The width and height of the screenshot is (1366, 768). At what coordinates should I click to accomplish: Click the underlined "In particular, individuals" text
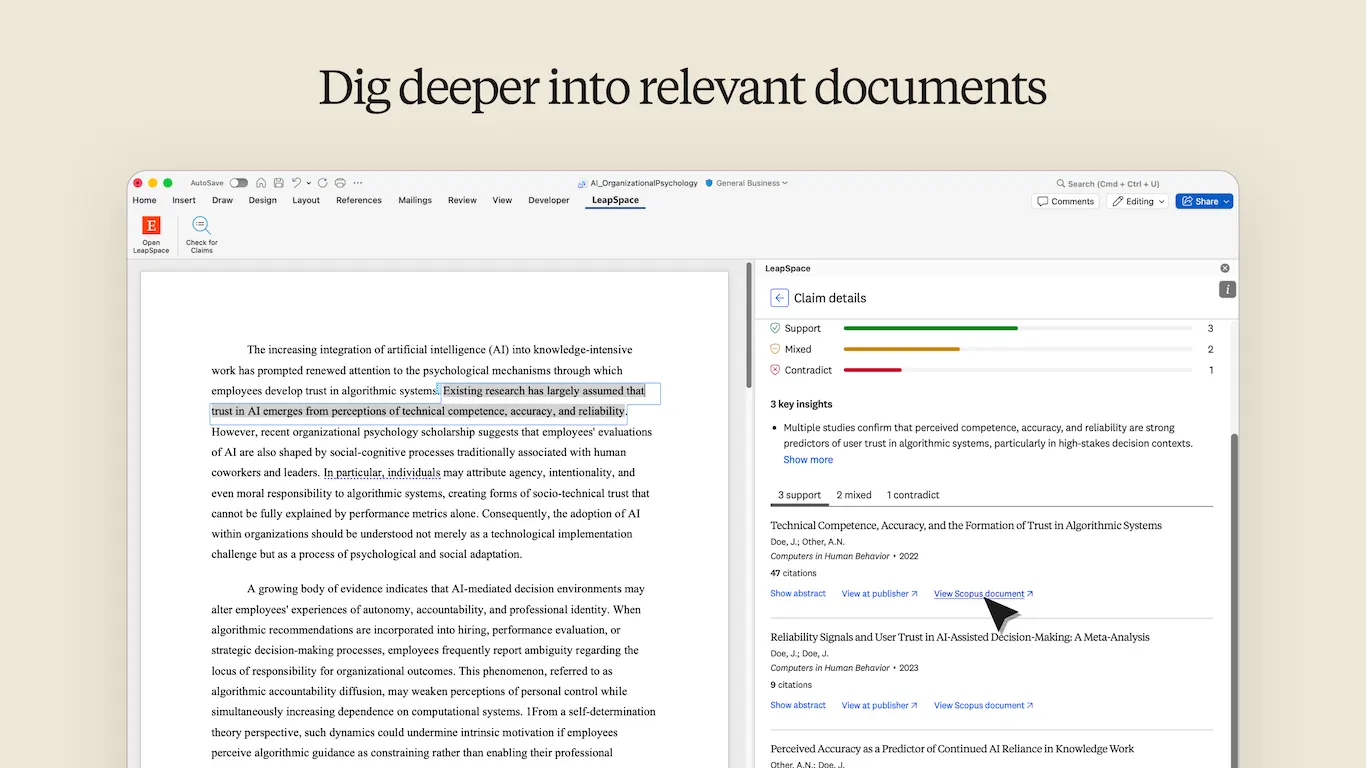[x=382, y=473]
